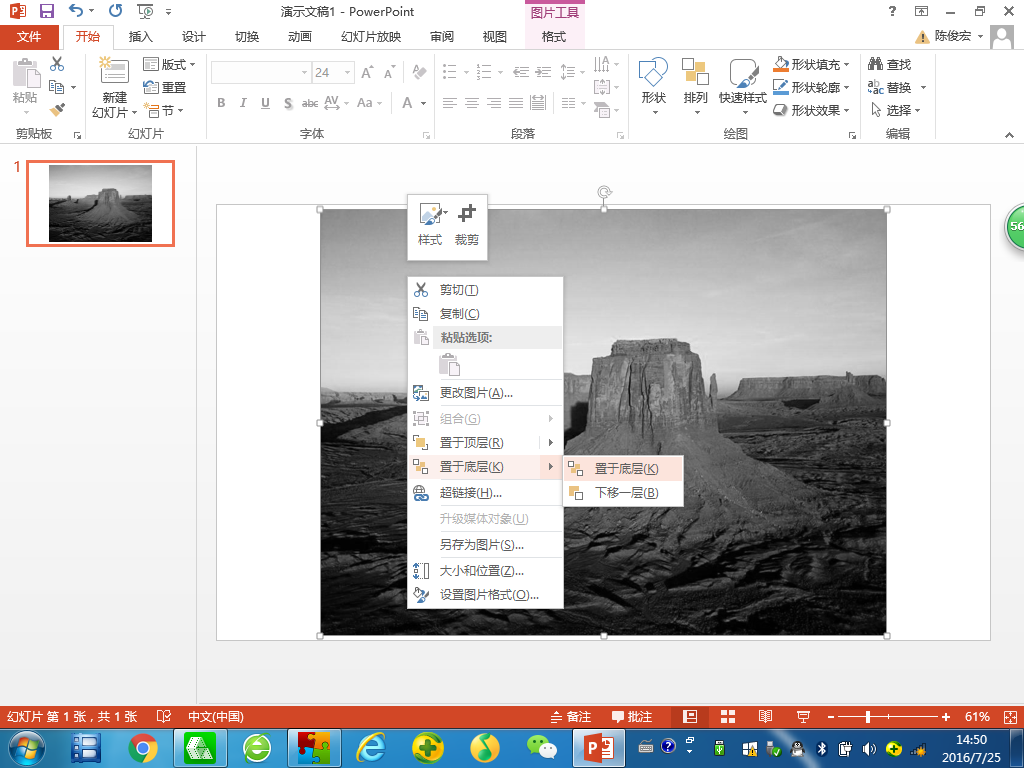The height and width of the screenshot is (768, 1024).
Task: Click the Style (样式) icon in mini toolbar
Action: (432, 214)
